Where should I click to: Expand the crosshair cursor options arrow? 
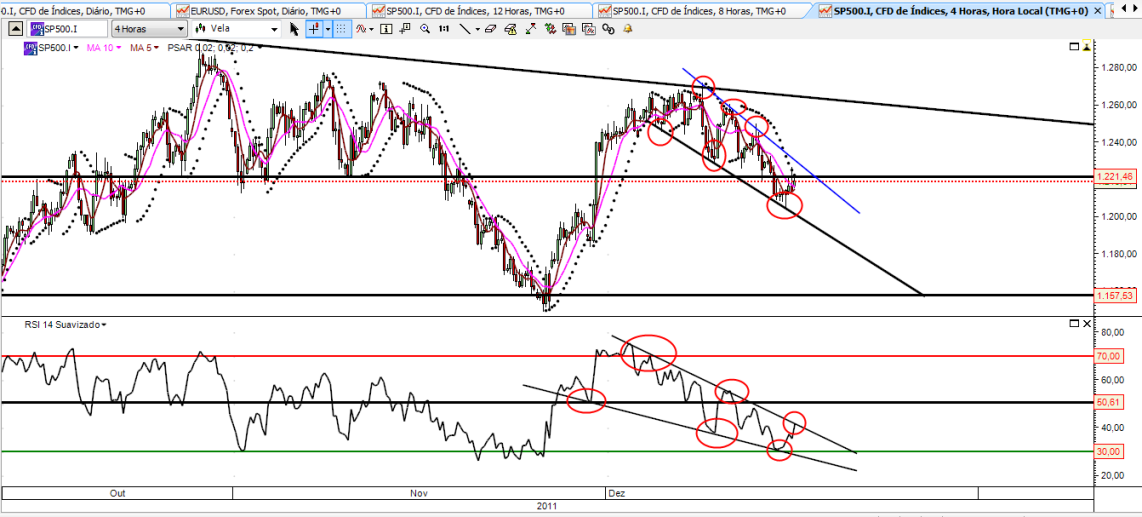pos(328,28)
